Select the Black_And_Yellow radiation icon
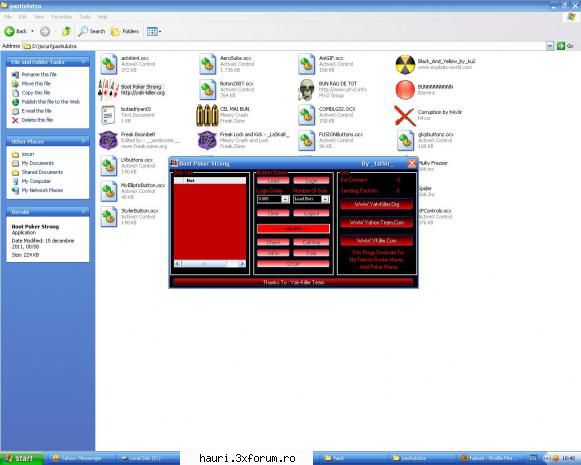 pos(405,64)
